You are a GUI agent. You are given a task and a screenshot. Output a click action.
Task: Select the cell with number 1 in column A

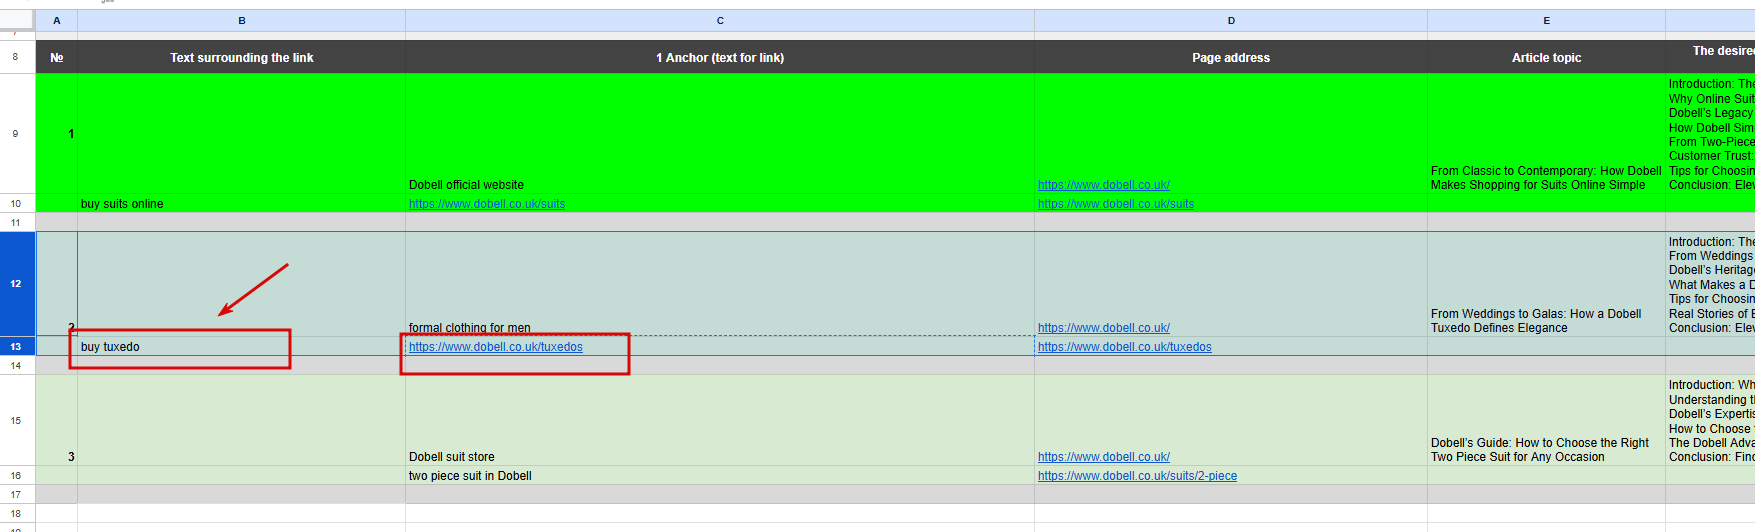(56, 133)
